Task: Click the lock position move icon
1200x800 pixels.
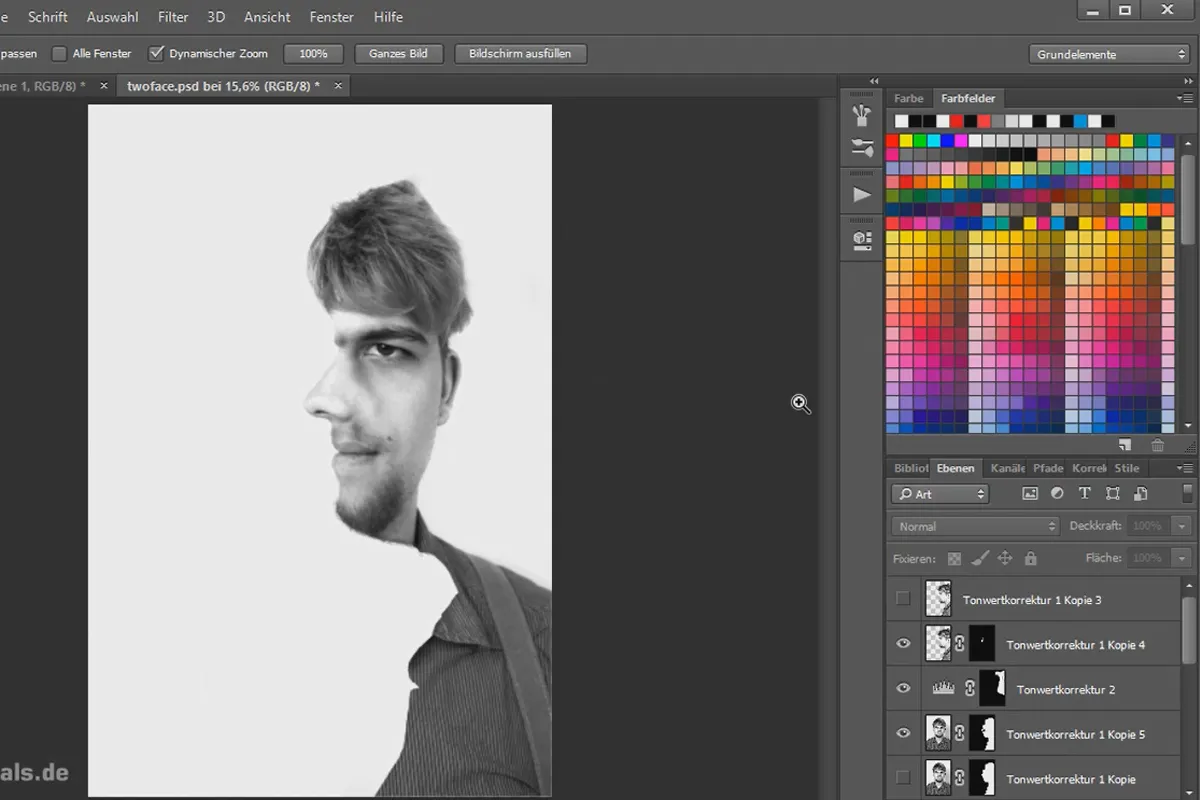Action: 1005,559
